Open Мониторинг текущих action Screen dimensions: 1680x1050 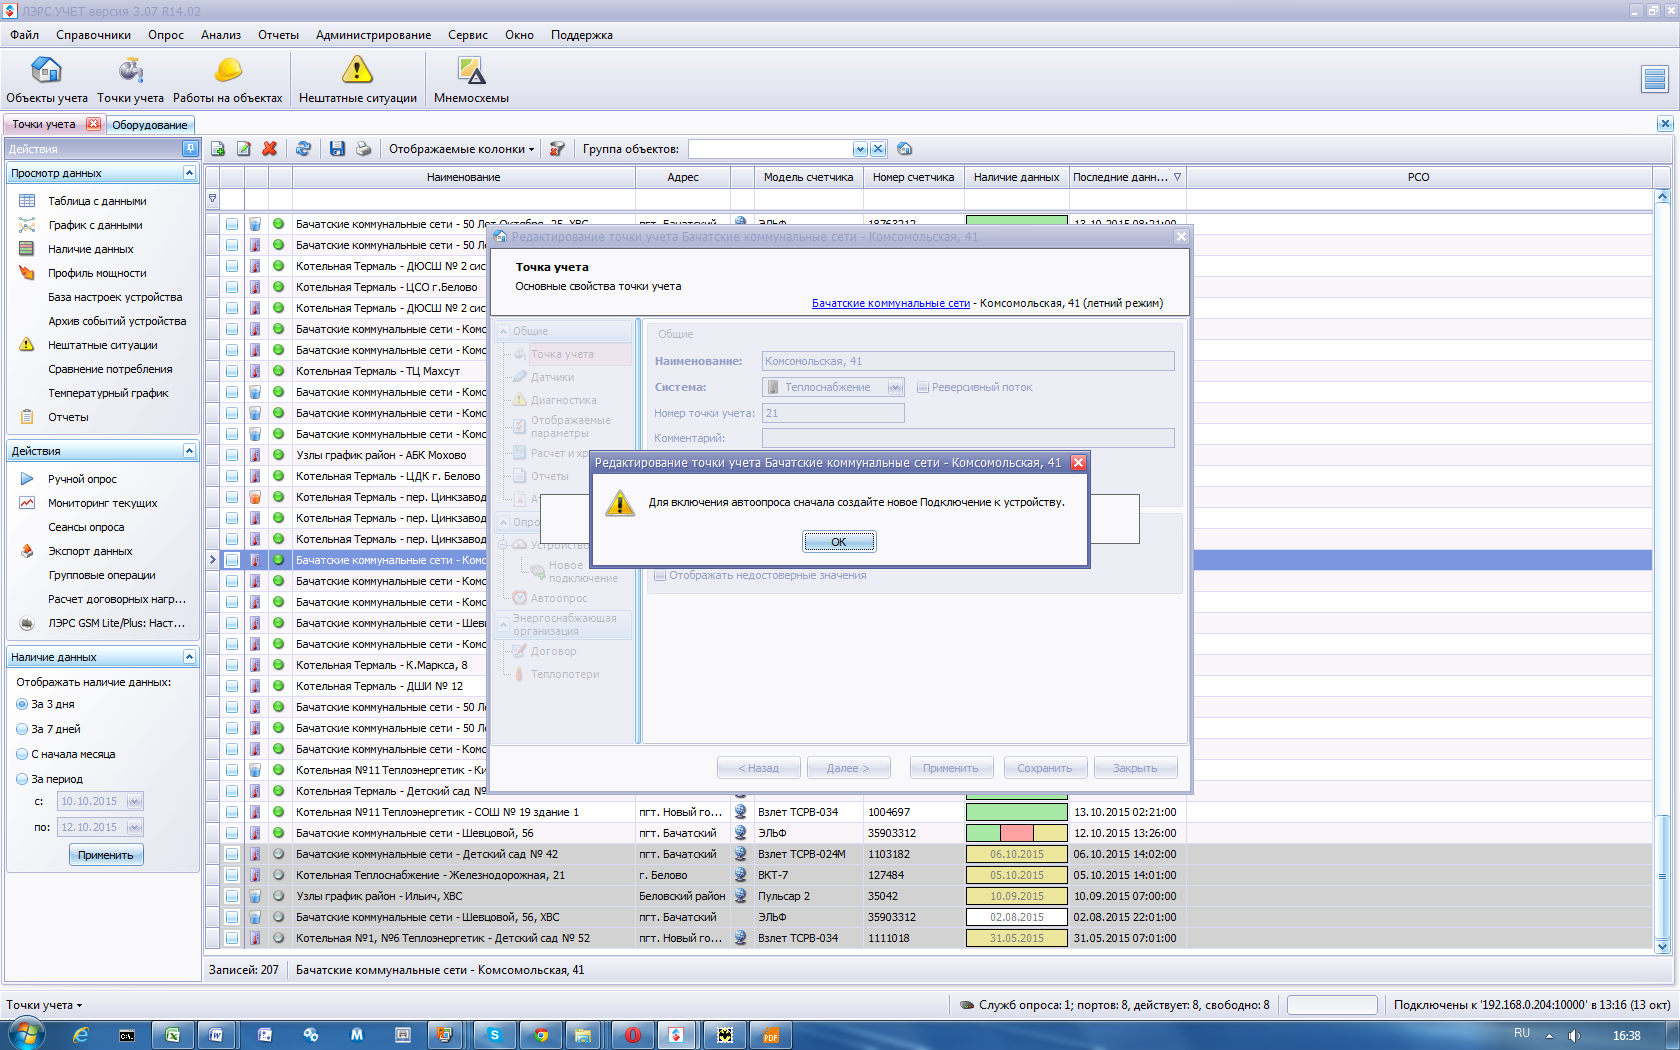102,503
